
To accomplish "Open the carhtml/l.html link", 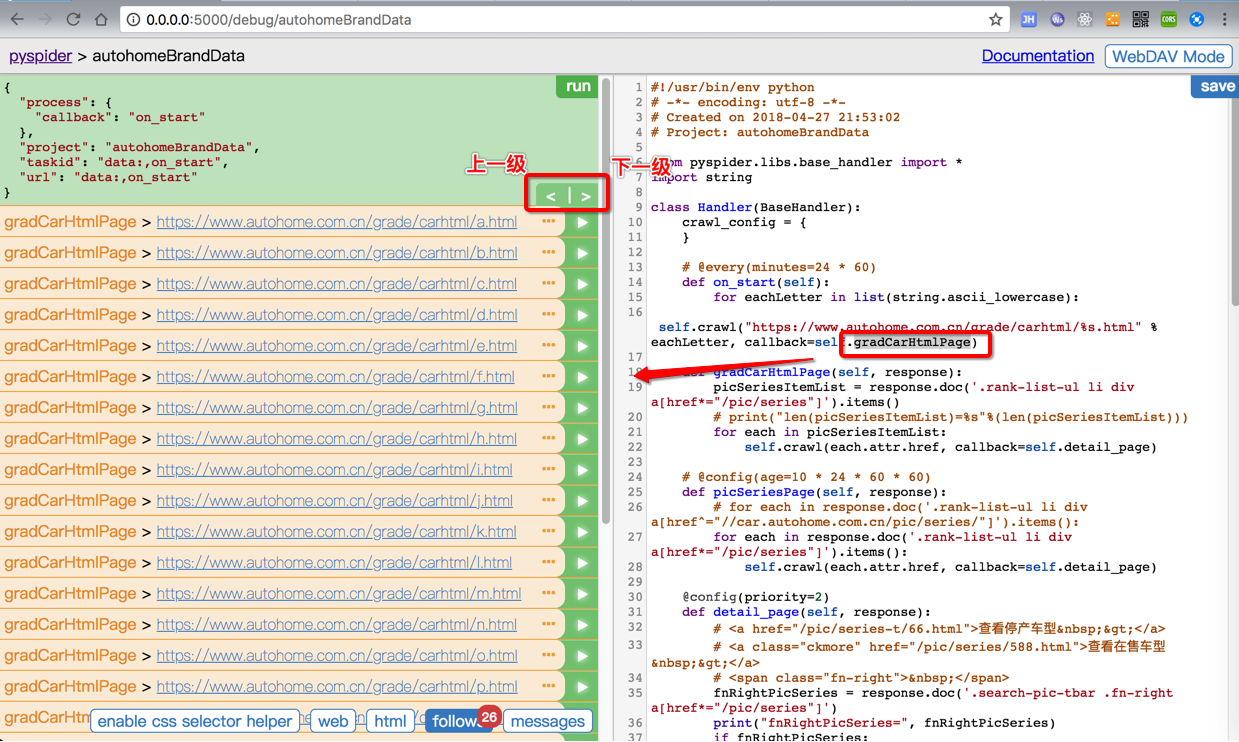I will (x=334, y=563).
